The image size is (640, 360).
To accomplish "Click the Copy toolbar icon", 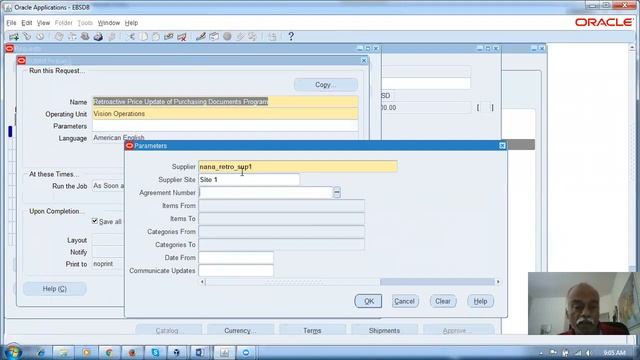I will 143,37.
